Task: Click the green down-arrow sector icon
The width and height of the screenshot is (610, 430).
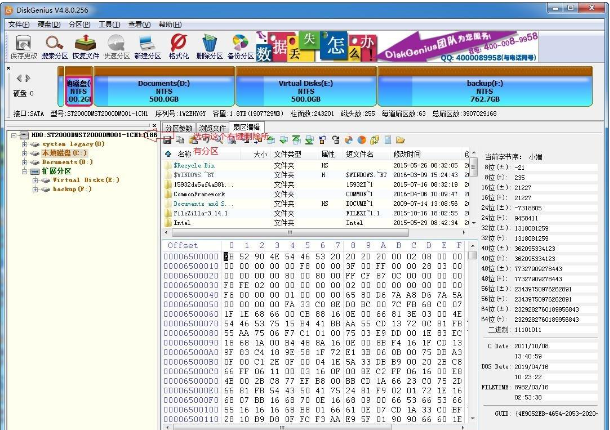Action: (284, 140)
